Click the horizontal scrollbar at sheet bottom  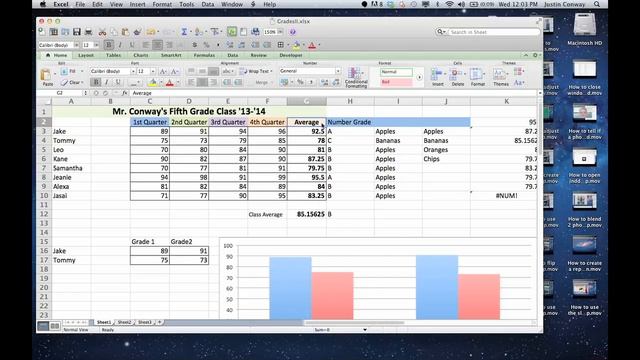click(x=354, y=322)
